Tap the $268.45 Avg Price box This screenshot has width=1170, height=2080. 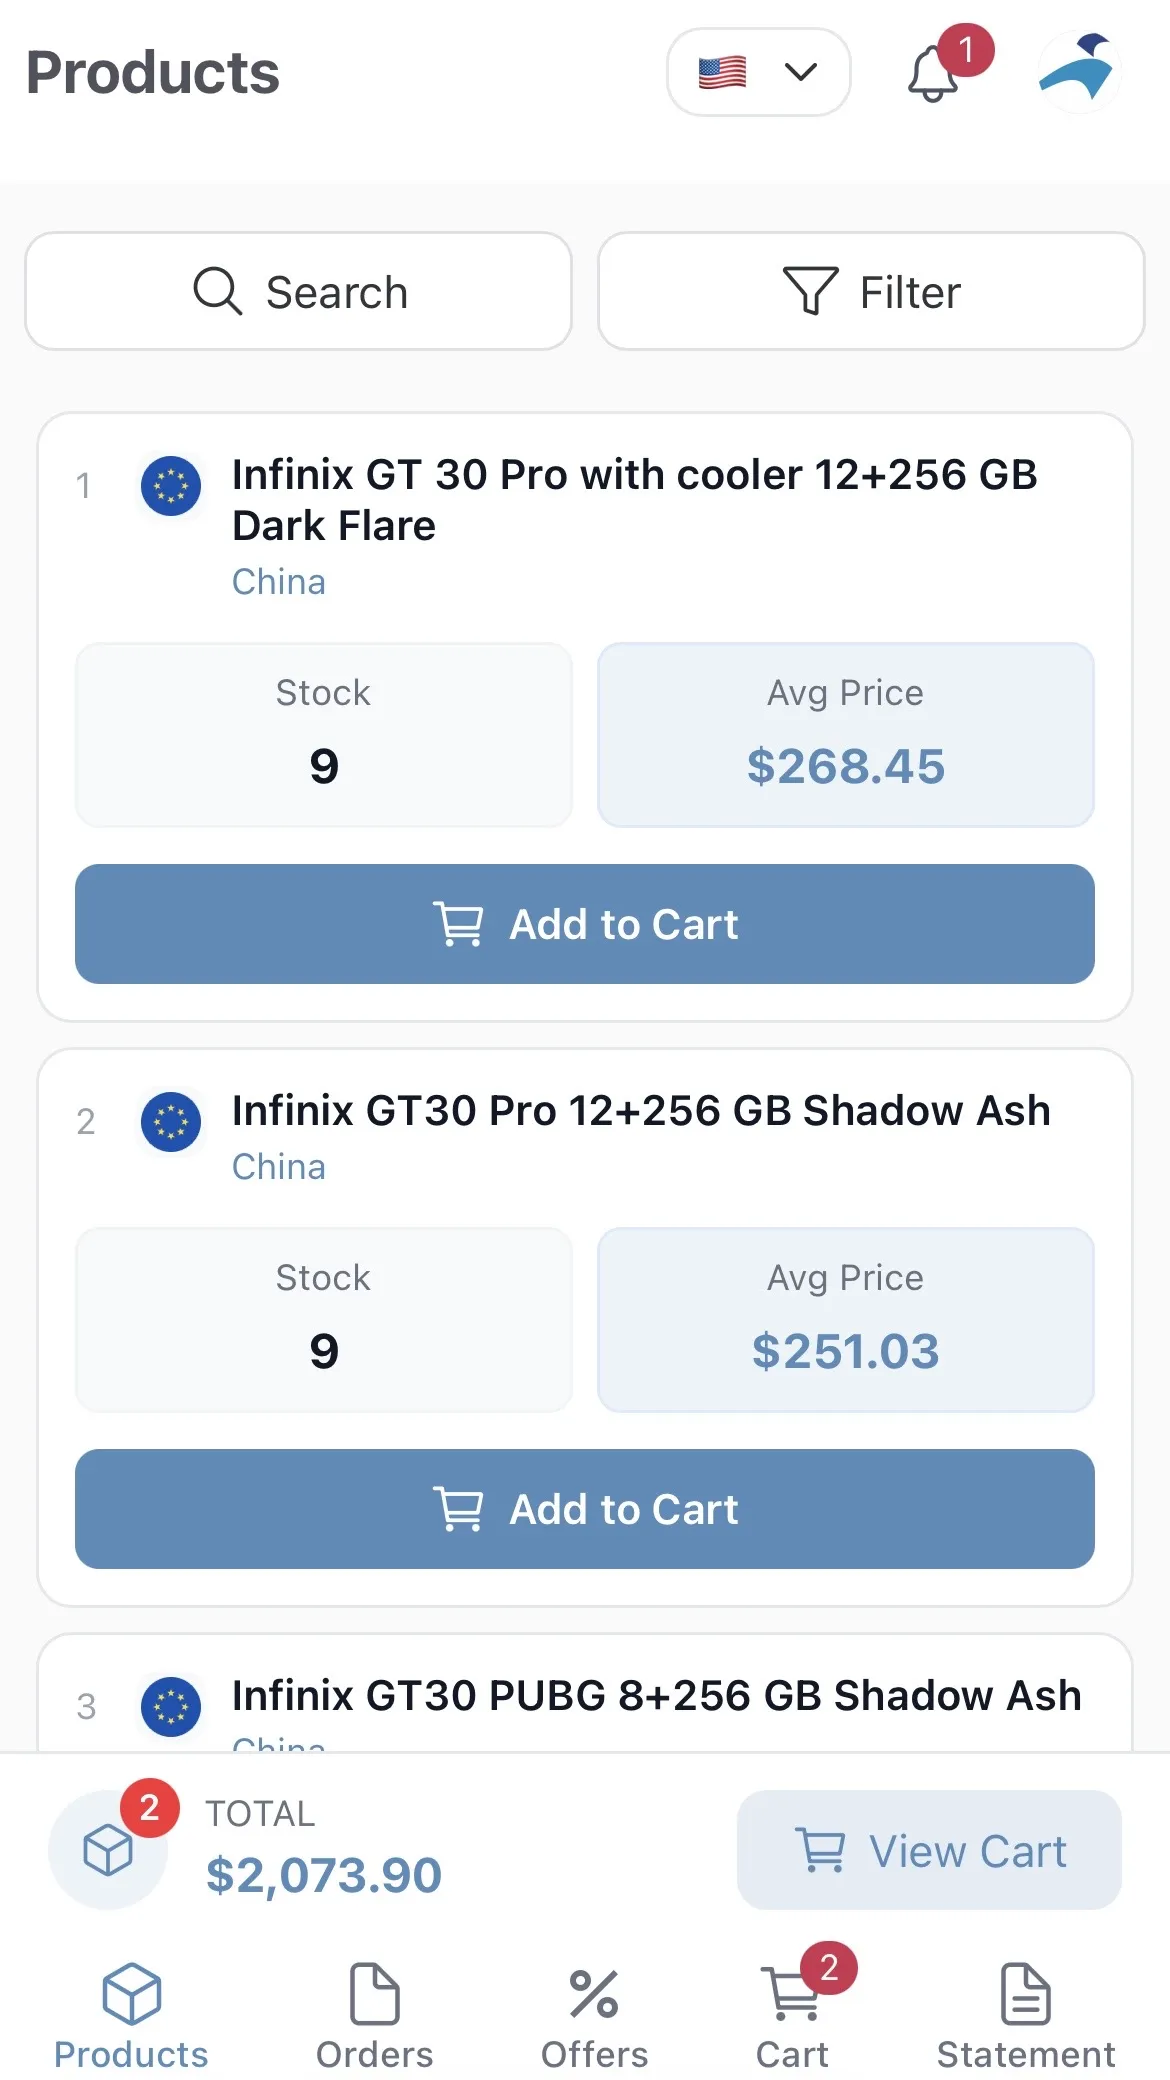[845, 735]
